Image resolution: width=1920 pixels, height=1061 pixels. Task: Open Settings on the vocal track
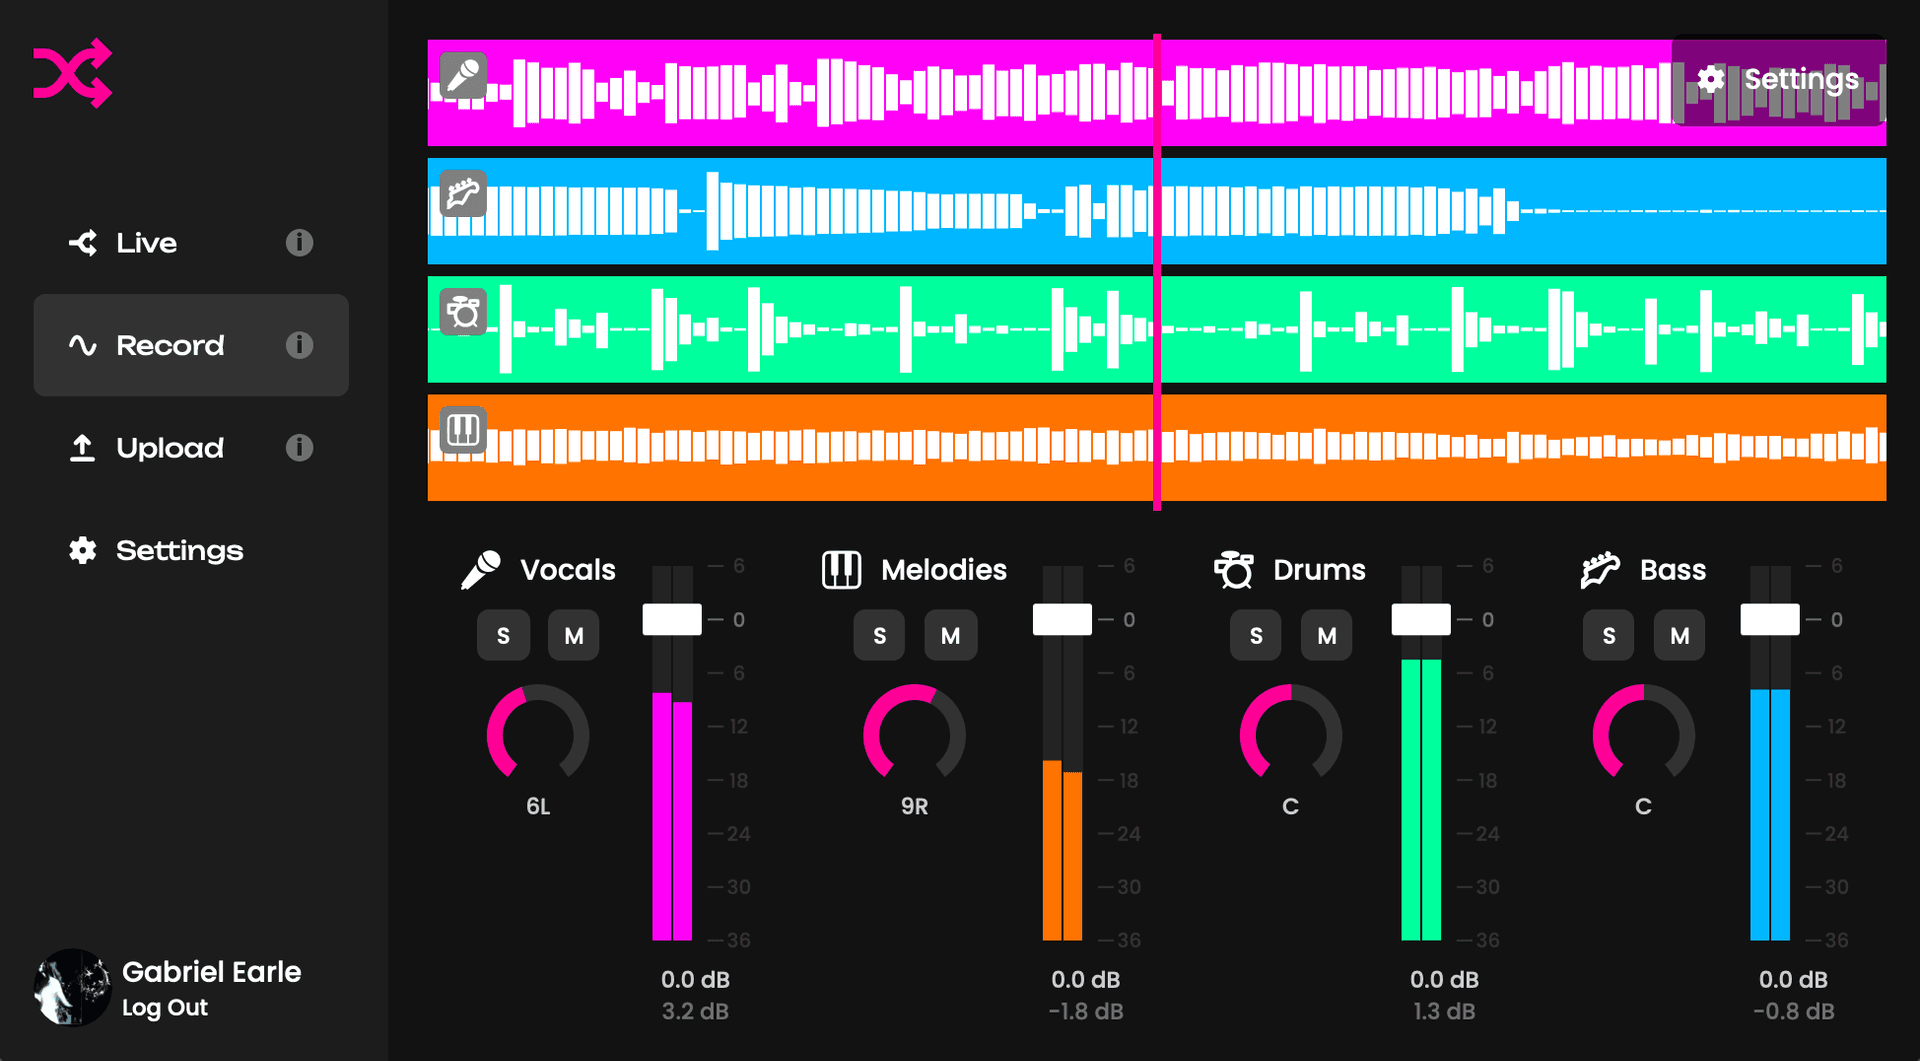click(x=1778, y=79)
